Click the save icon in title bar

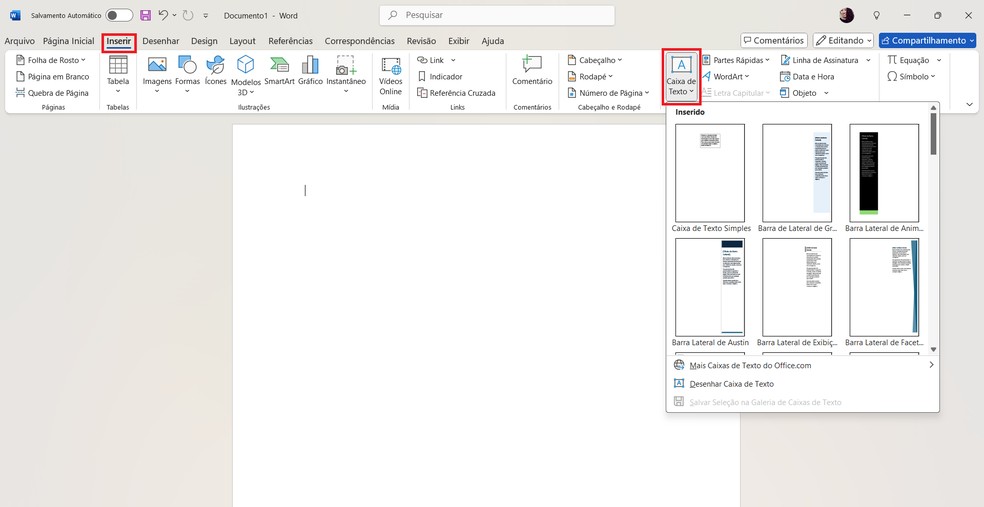pos(146,16)
